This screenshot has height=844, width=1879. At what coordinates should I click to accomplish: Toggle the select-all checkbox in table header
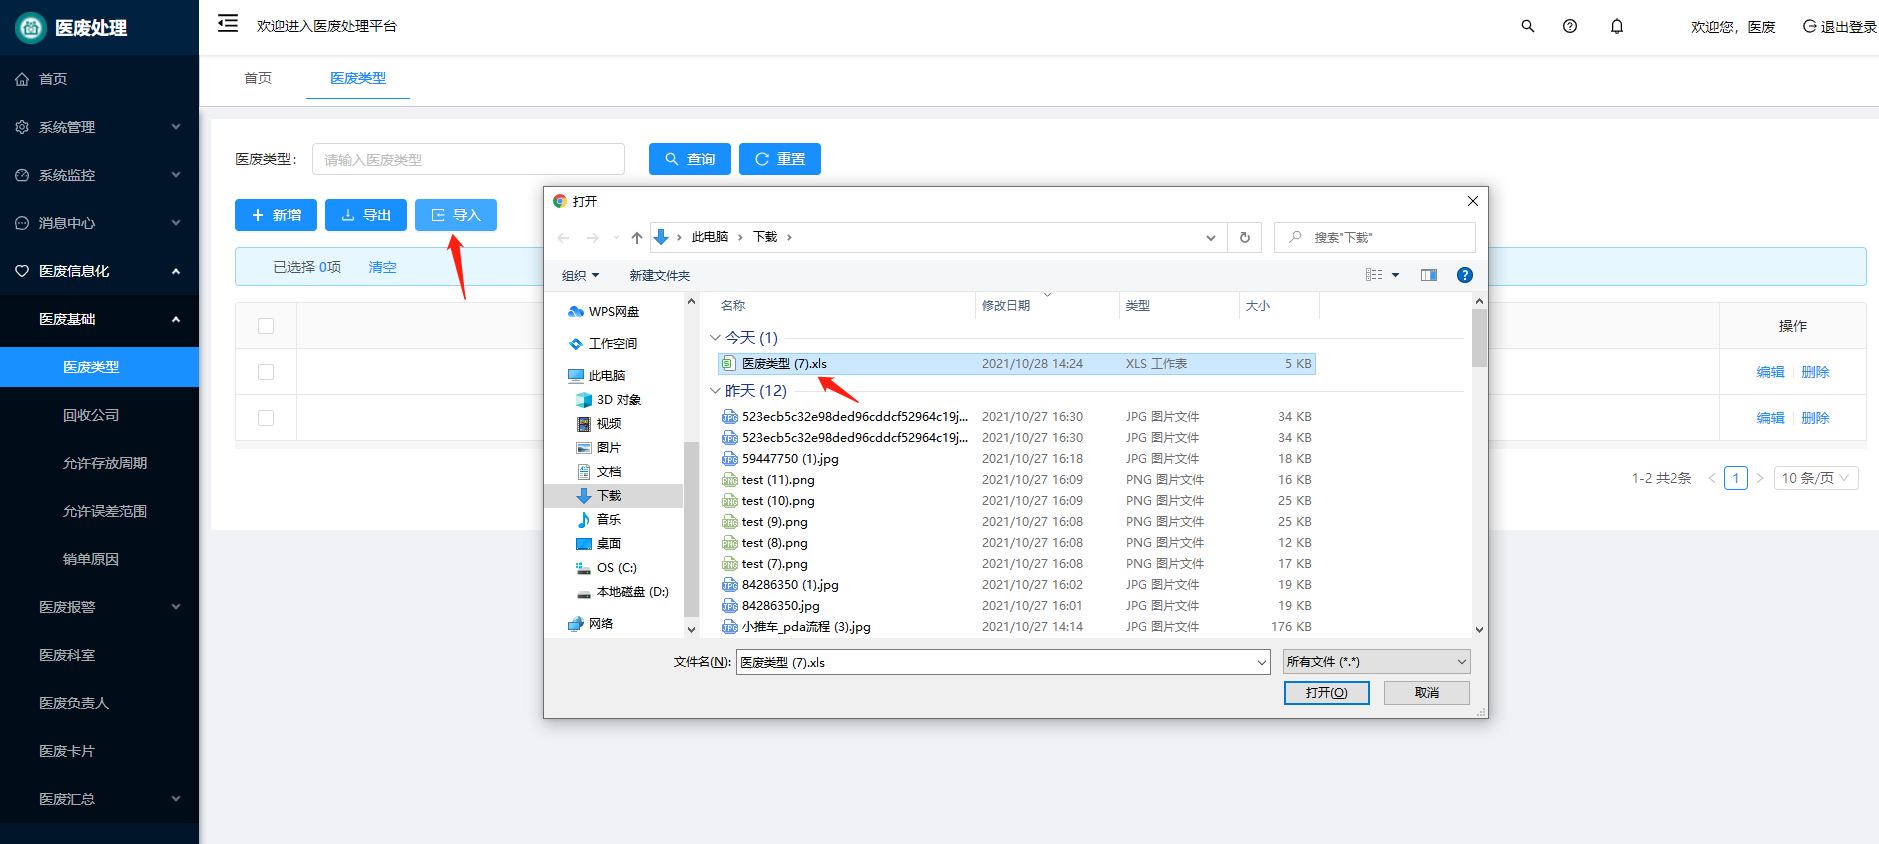(266, 326)
